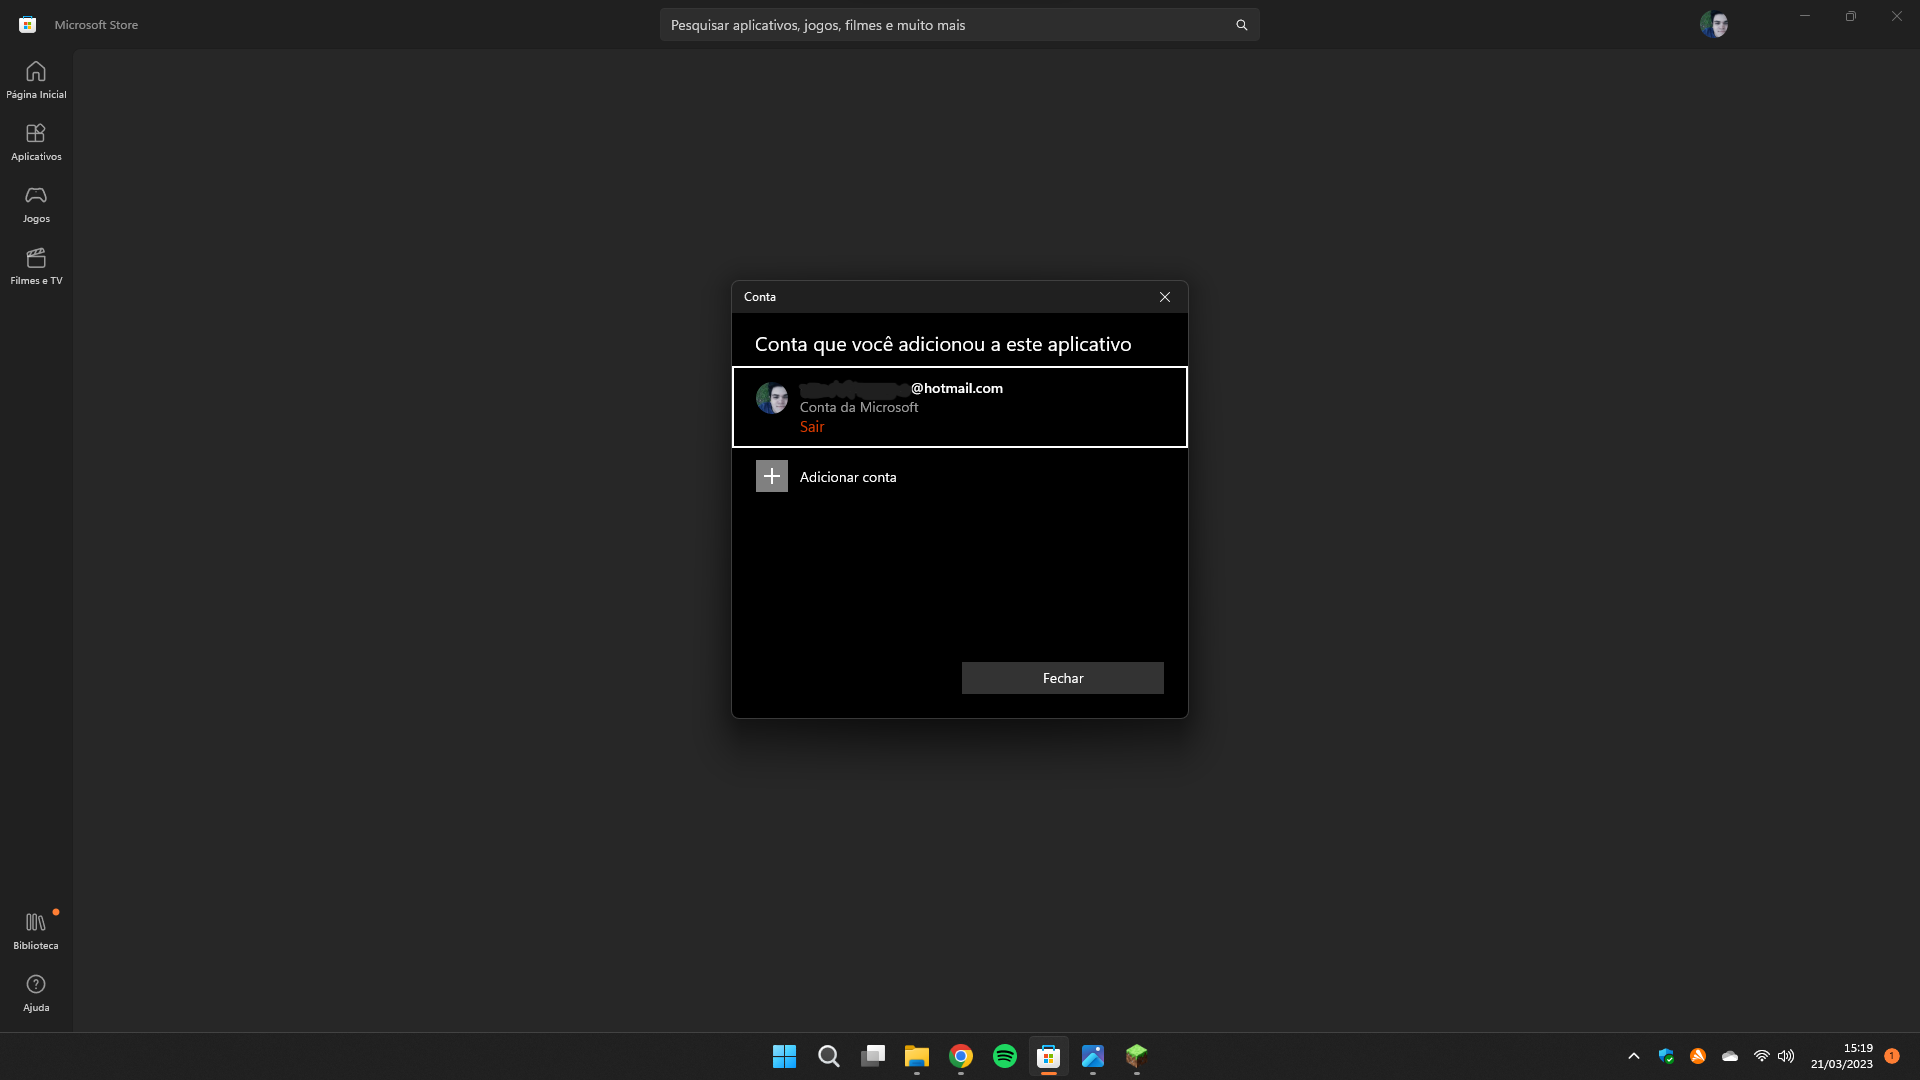Open Google Chrome from the taskbar

(960, 1056)
